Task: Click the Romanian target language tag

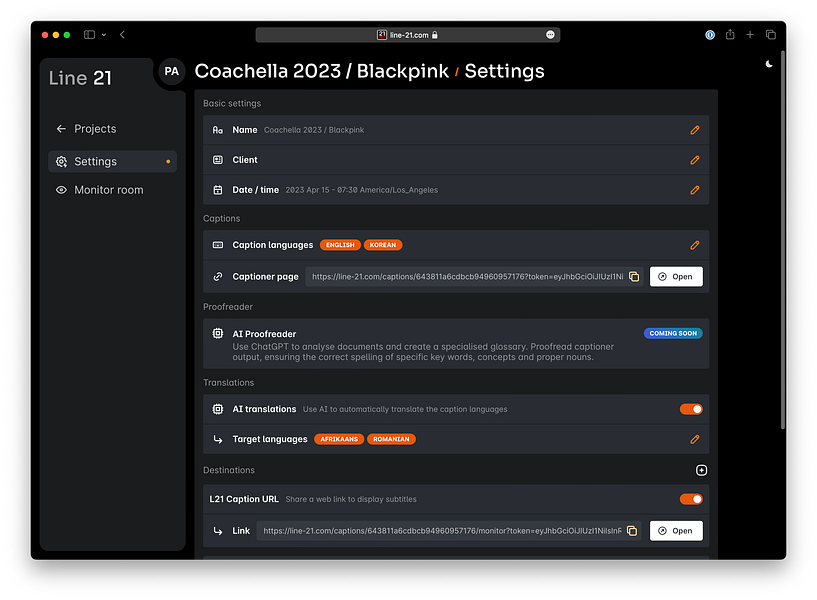Action: pyautogui.click(x=391, y=439)
